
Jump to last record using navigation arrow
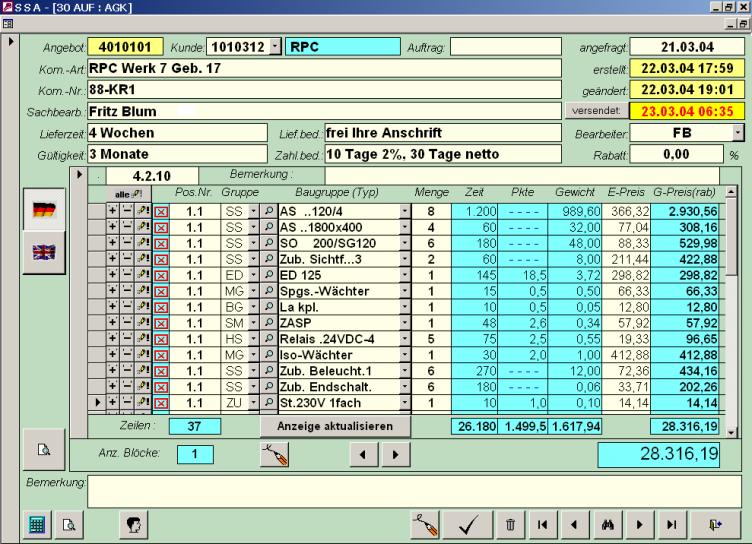click(671, 524)
